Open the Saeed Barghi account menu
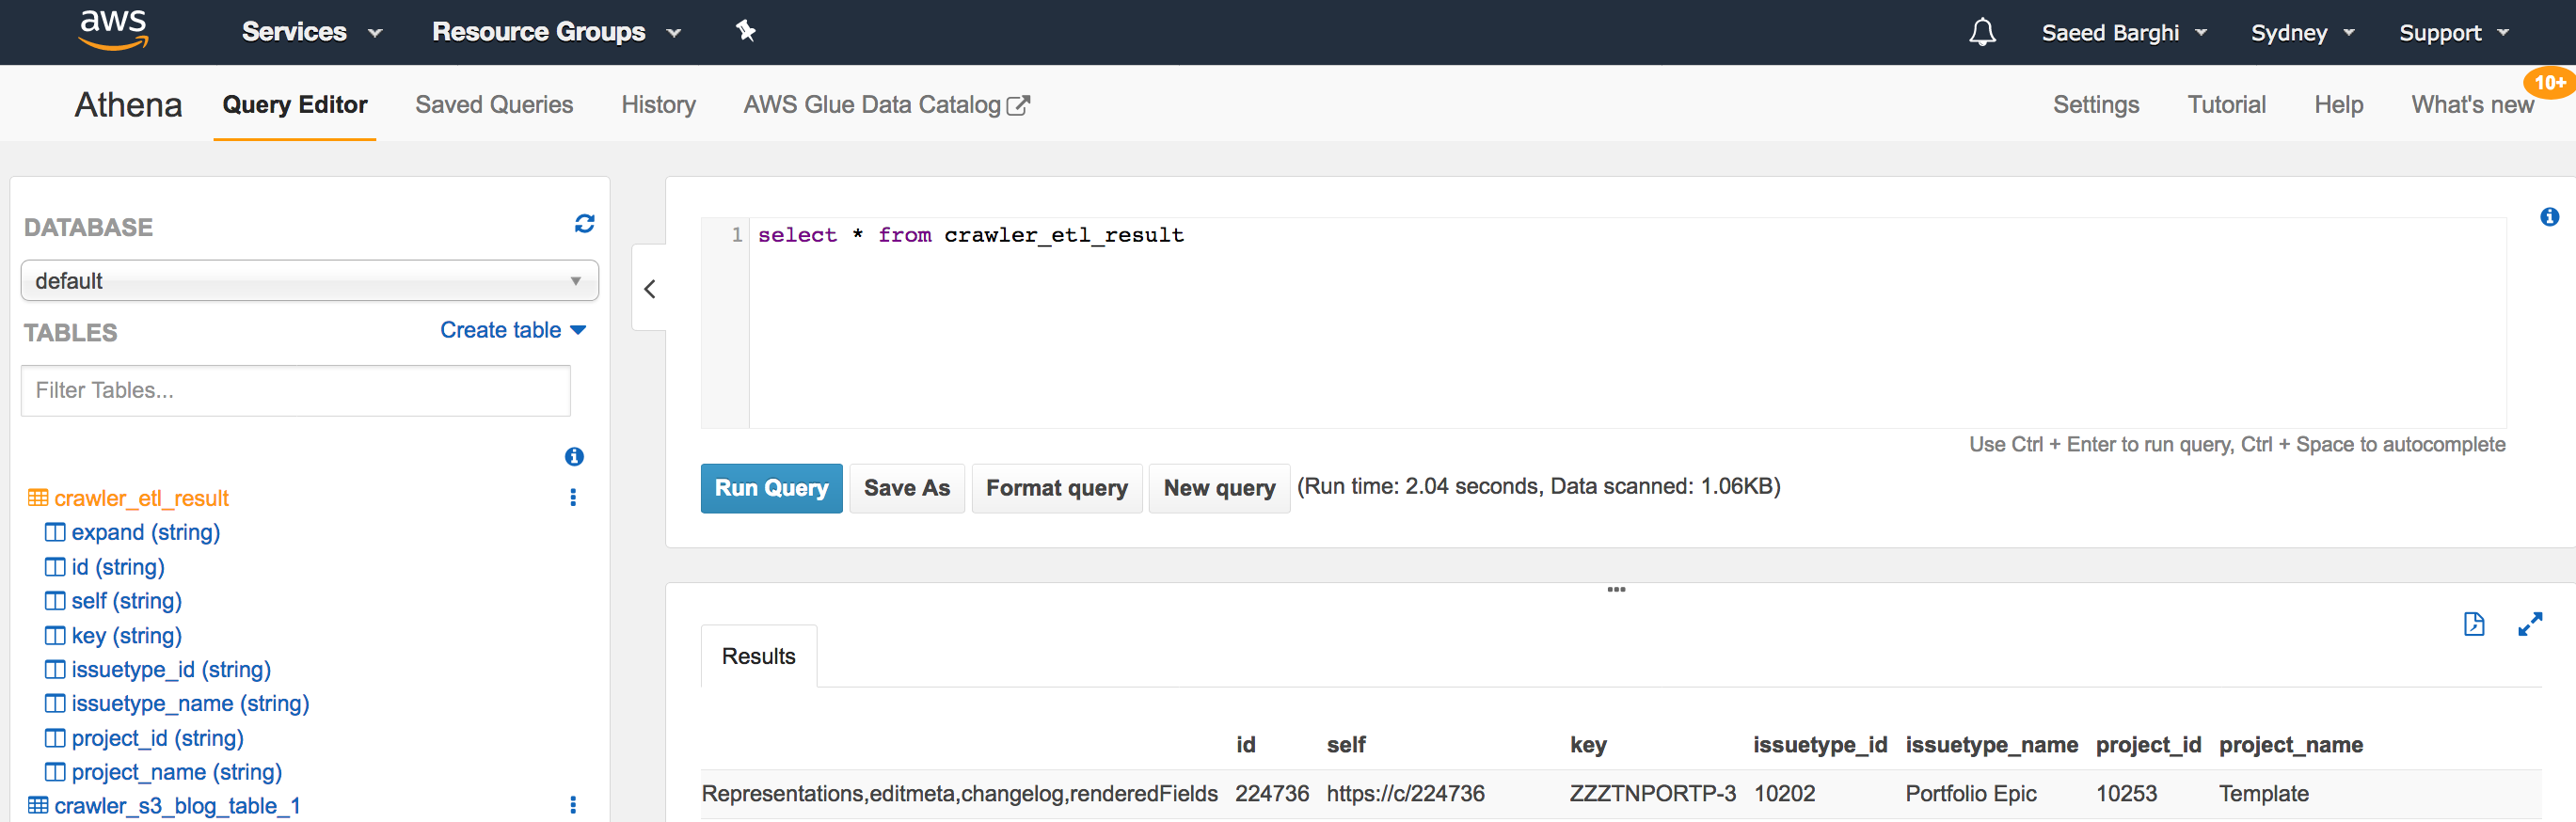Viewport: 2576px width, 822px height. tap(2124, 33)
